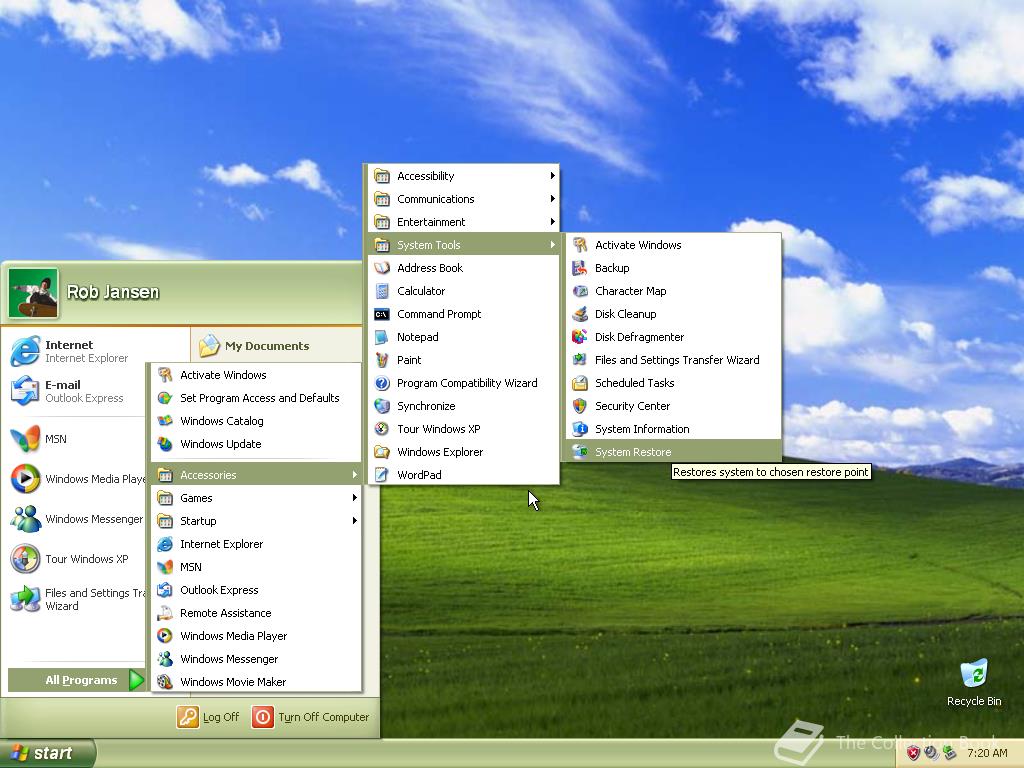Screen dimensions: 1024x768
Task: Click the system tray clock
Action: pos(987,753)
